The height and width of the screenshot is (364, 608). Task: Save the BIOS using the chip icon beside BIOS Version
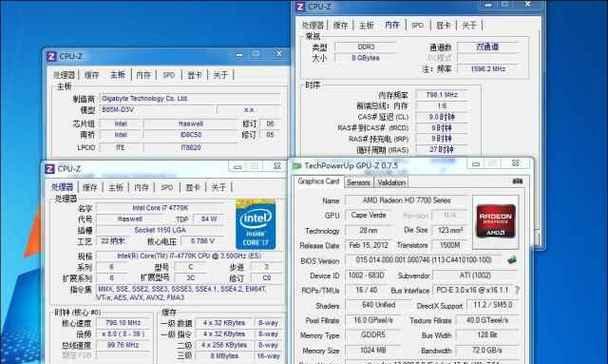click(x=512, y=260)
